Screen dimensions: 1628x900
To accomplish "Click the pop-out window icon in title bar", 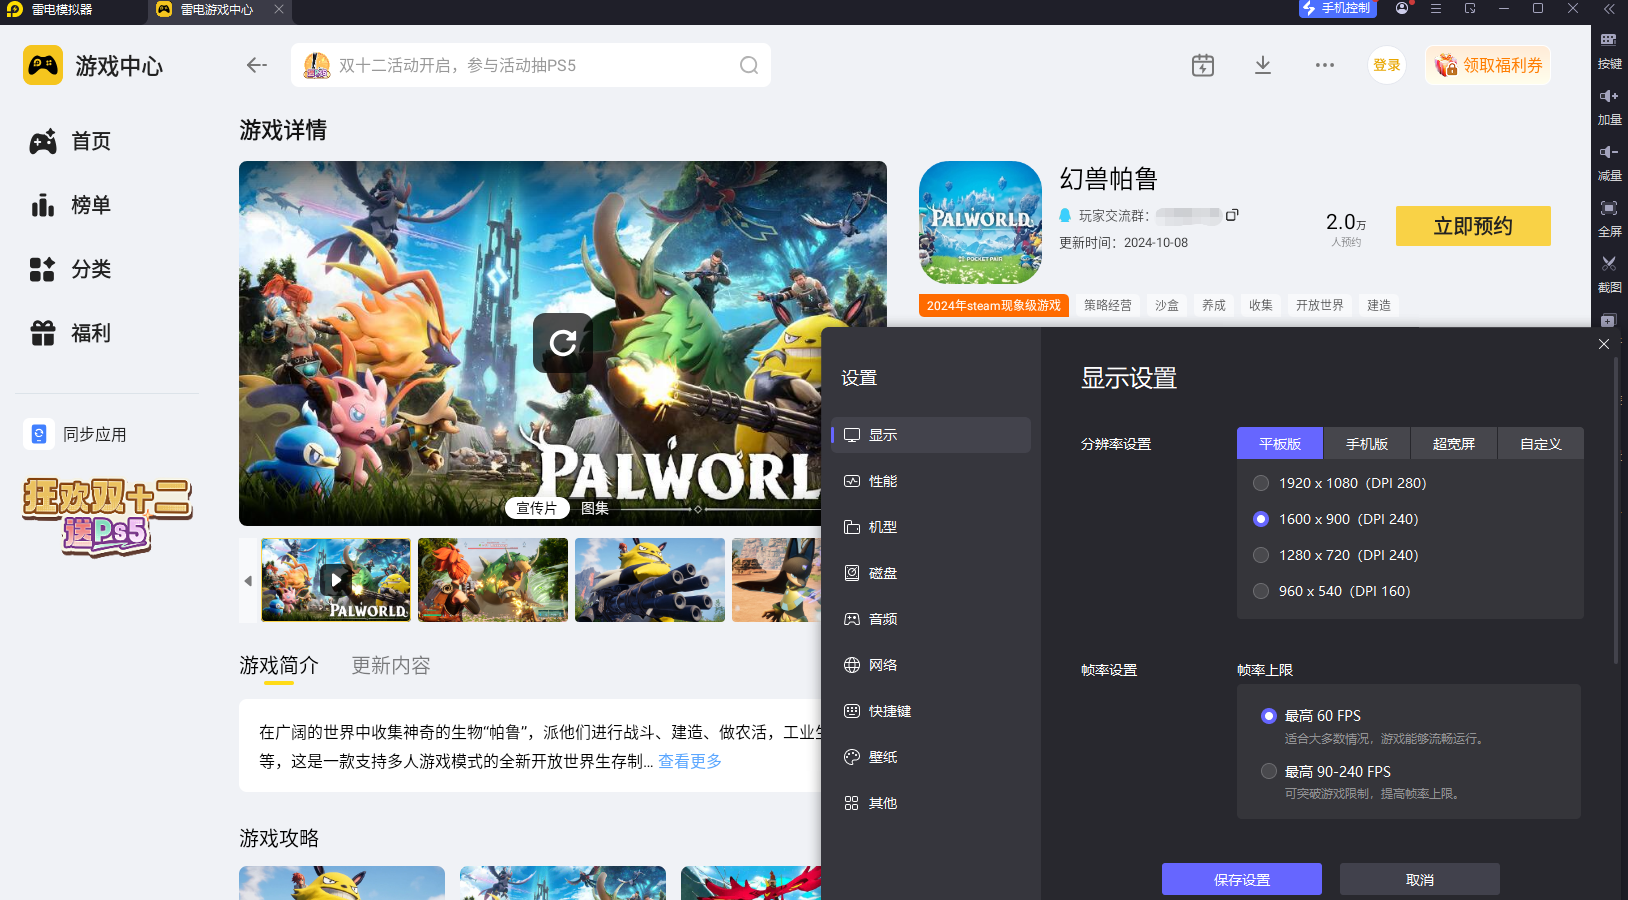I will click(1470, 8).
